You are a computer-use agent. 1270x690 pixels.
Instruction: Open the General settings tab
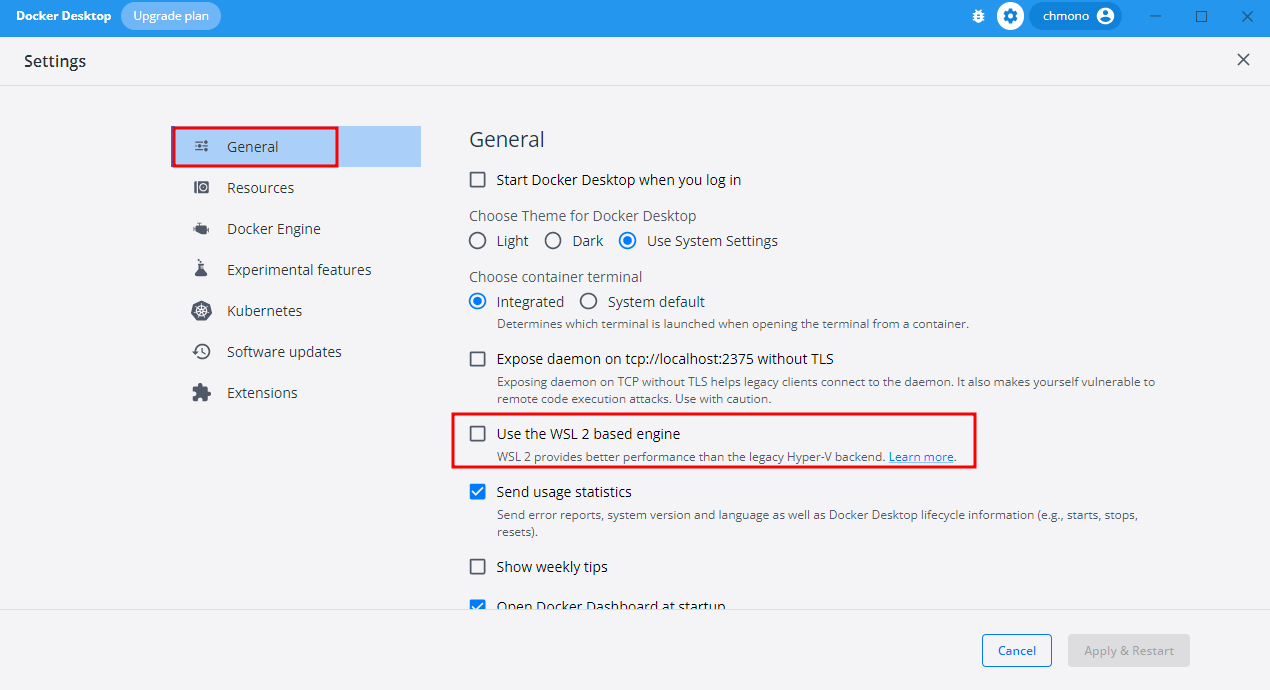point(296,146)
